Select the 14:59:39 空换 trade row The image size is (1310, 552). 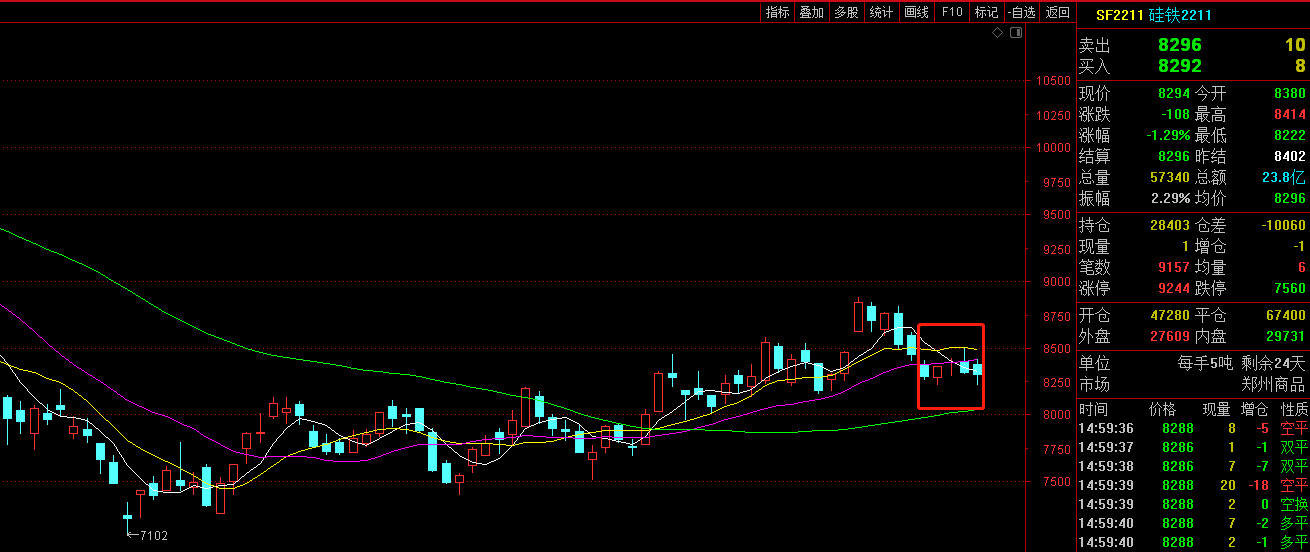[x=1192, y=503]
